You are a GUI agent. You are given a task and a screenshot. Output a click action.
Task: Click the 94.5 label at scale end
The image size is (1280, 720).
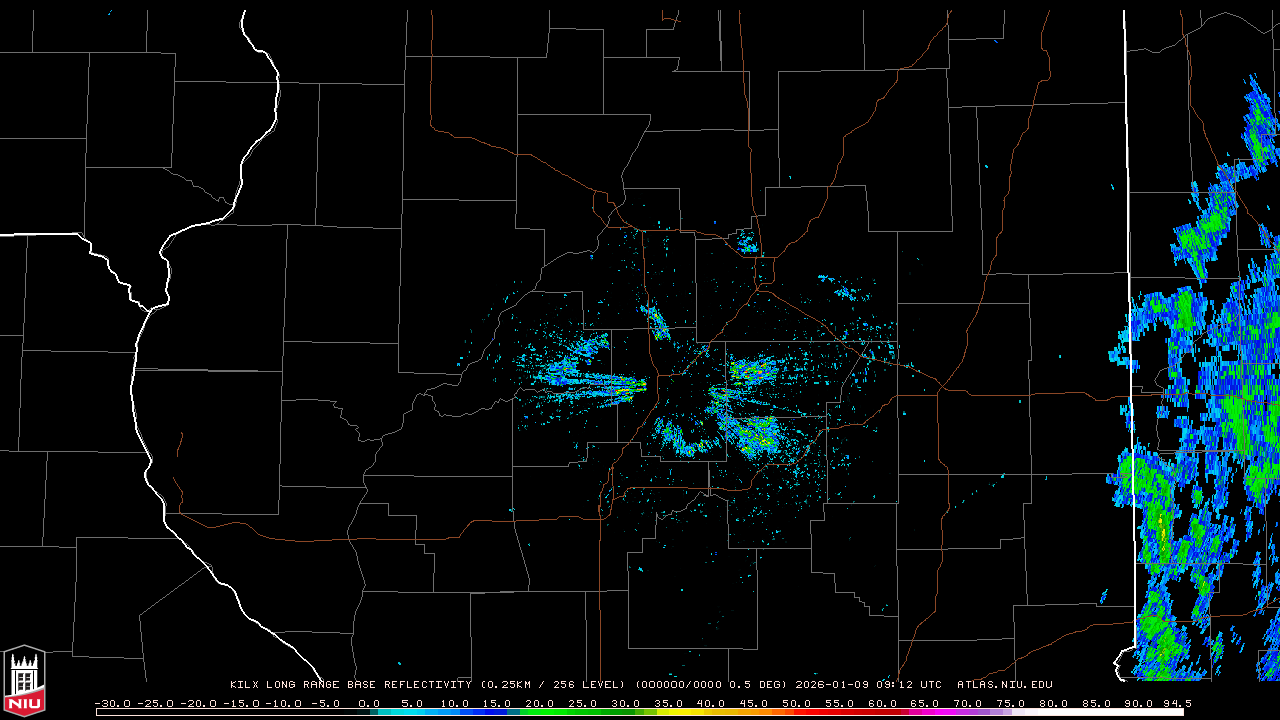[1176, 704]
